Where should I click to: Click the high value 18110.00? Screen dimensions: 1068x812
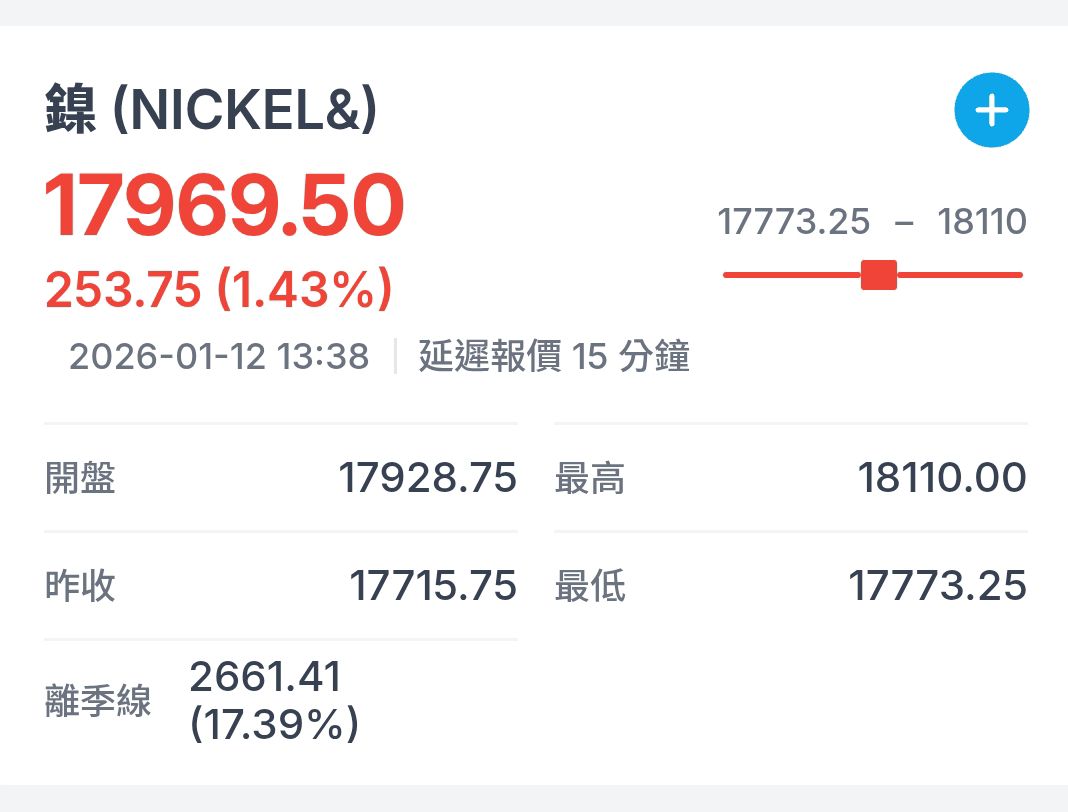point(942,478)
